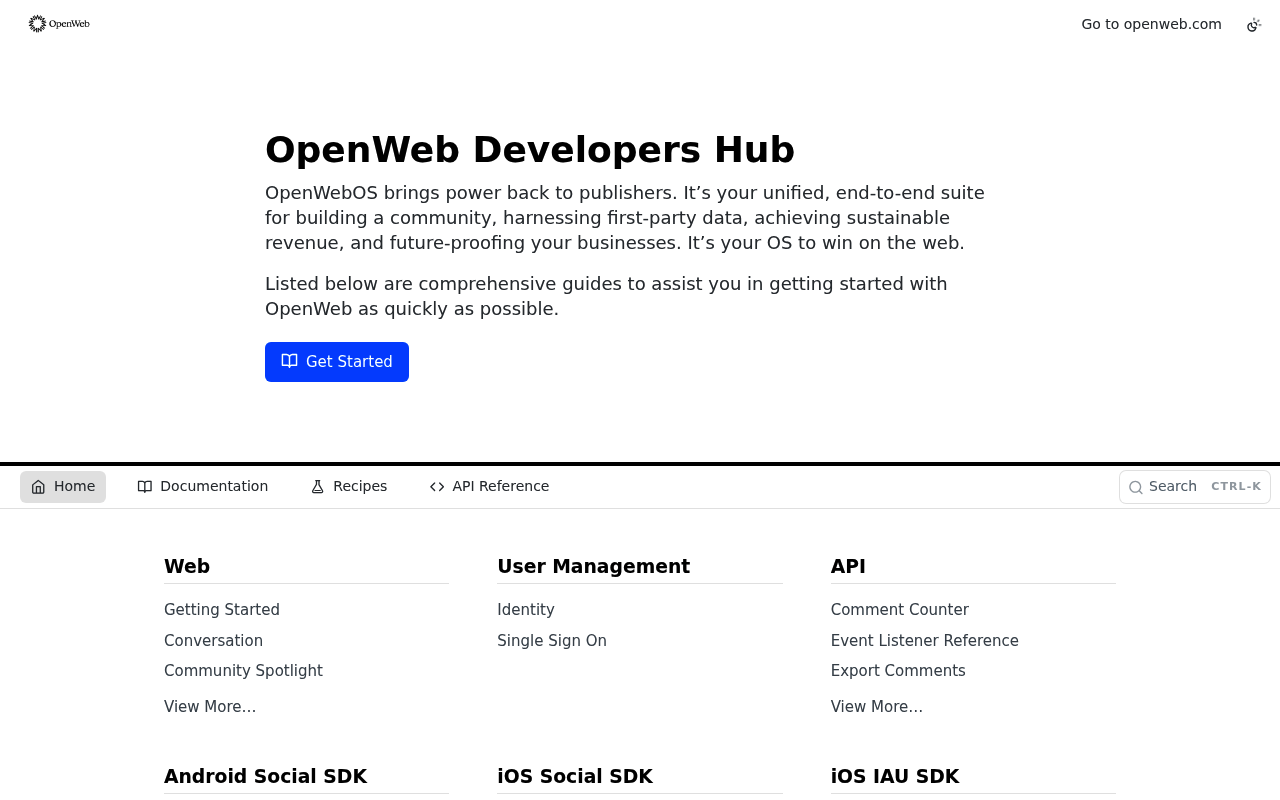The height and width of the screenshot is (800, 1280).
Task: Click the Web section heading
Action: 187,567
